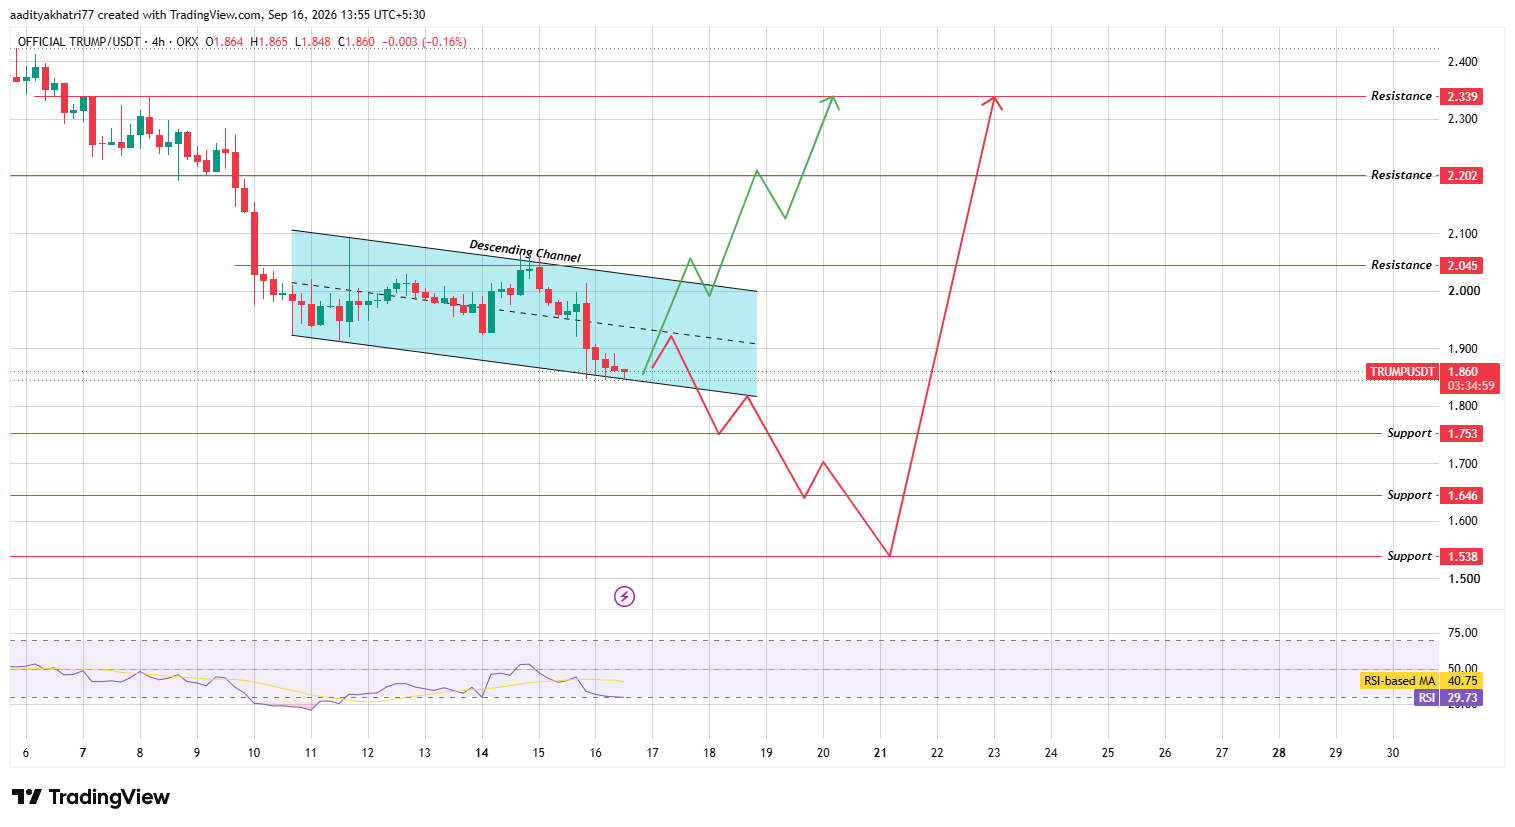Click the purple lightning event icon
The width and height of the screenshot is (1515, 827).
pos(624,597)
